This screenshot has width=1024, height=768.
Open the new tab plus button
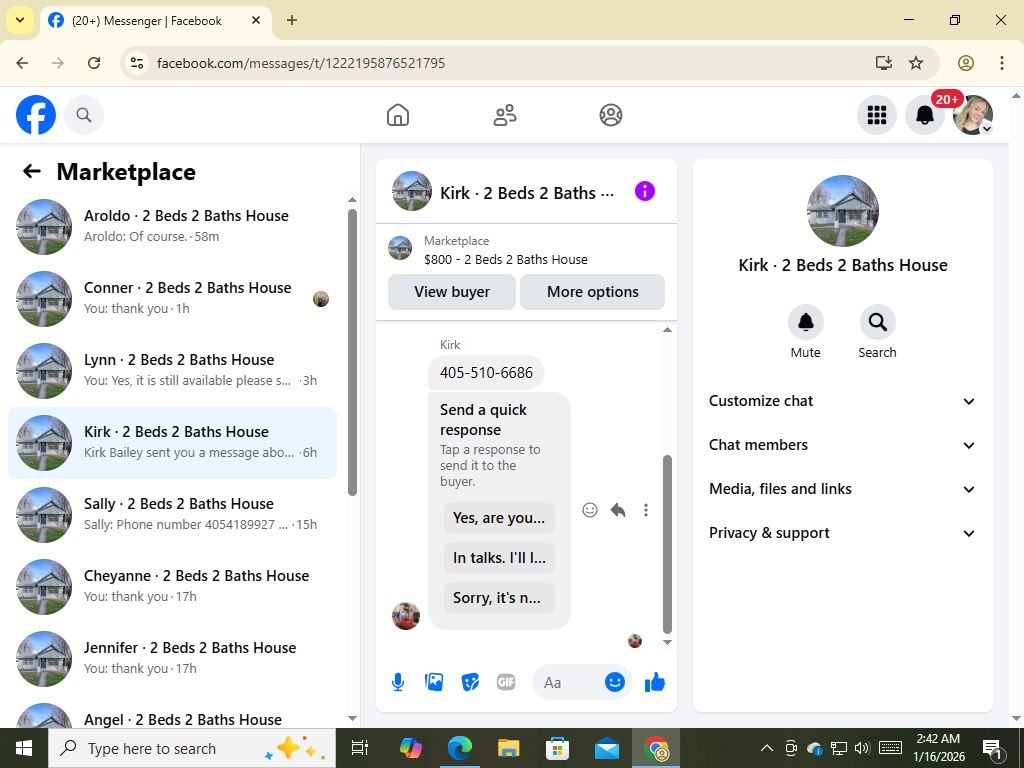292,20
